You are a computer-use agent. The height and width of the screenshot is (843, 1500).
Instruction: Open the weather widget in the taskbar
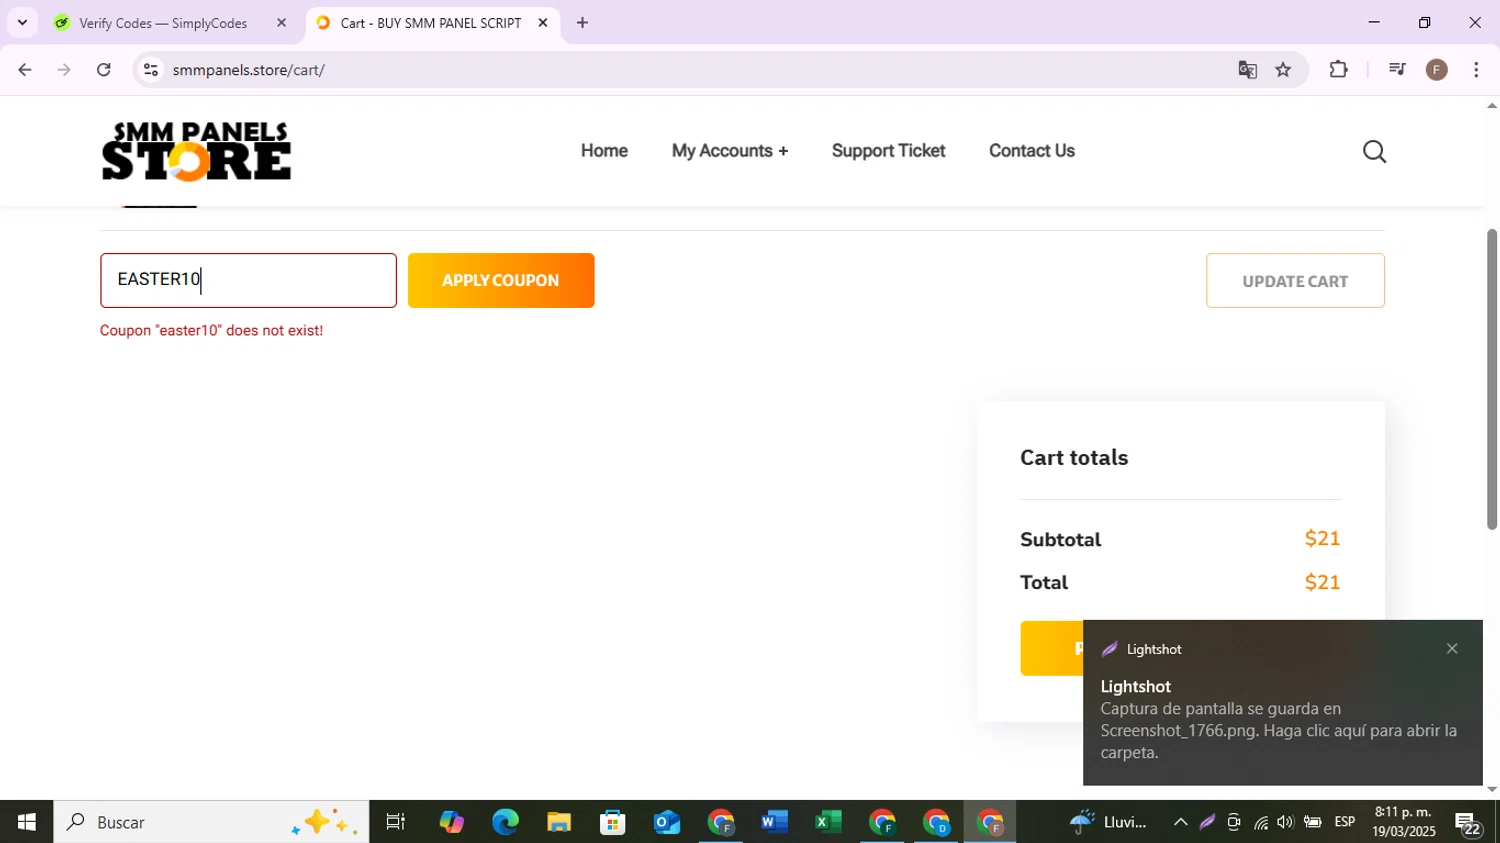coord(1108,822)
